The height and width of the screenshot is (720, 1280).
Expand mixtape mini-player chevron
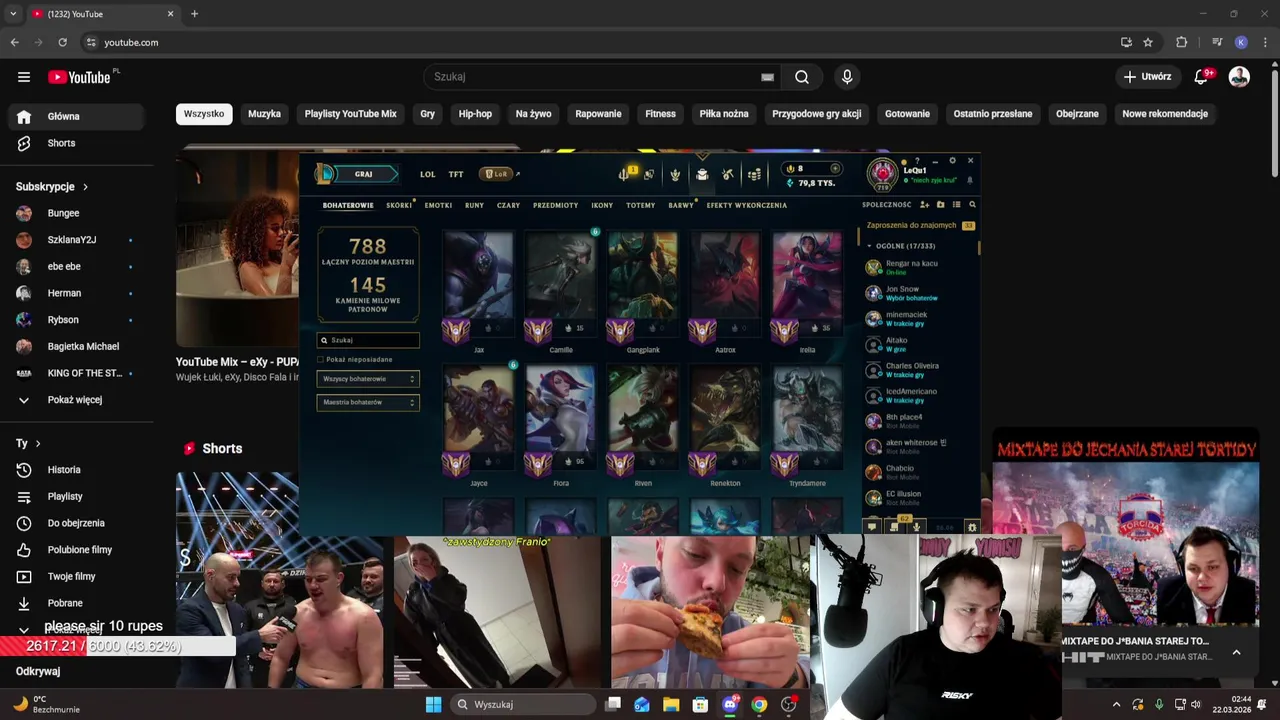[x=1236, y=652]
